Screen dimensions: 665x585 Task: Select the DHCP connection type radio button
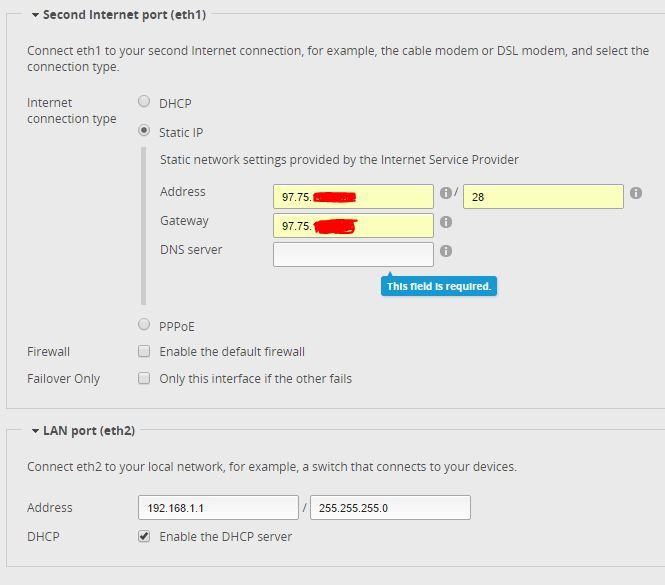[x=144, y=102]
